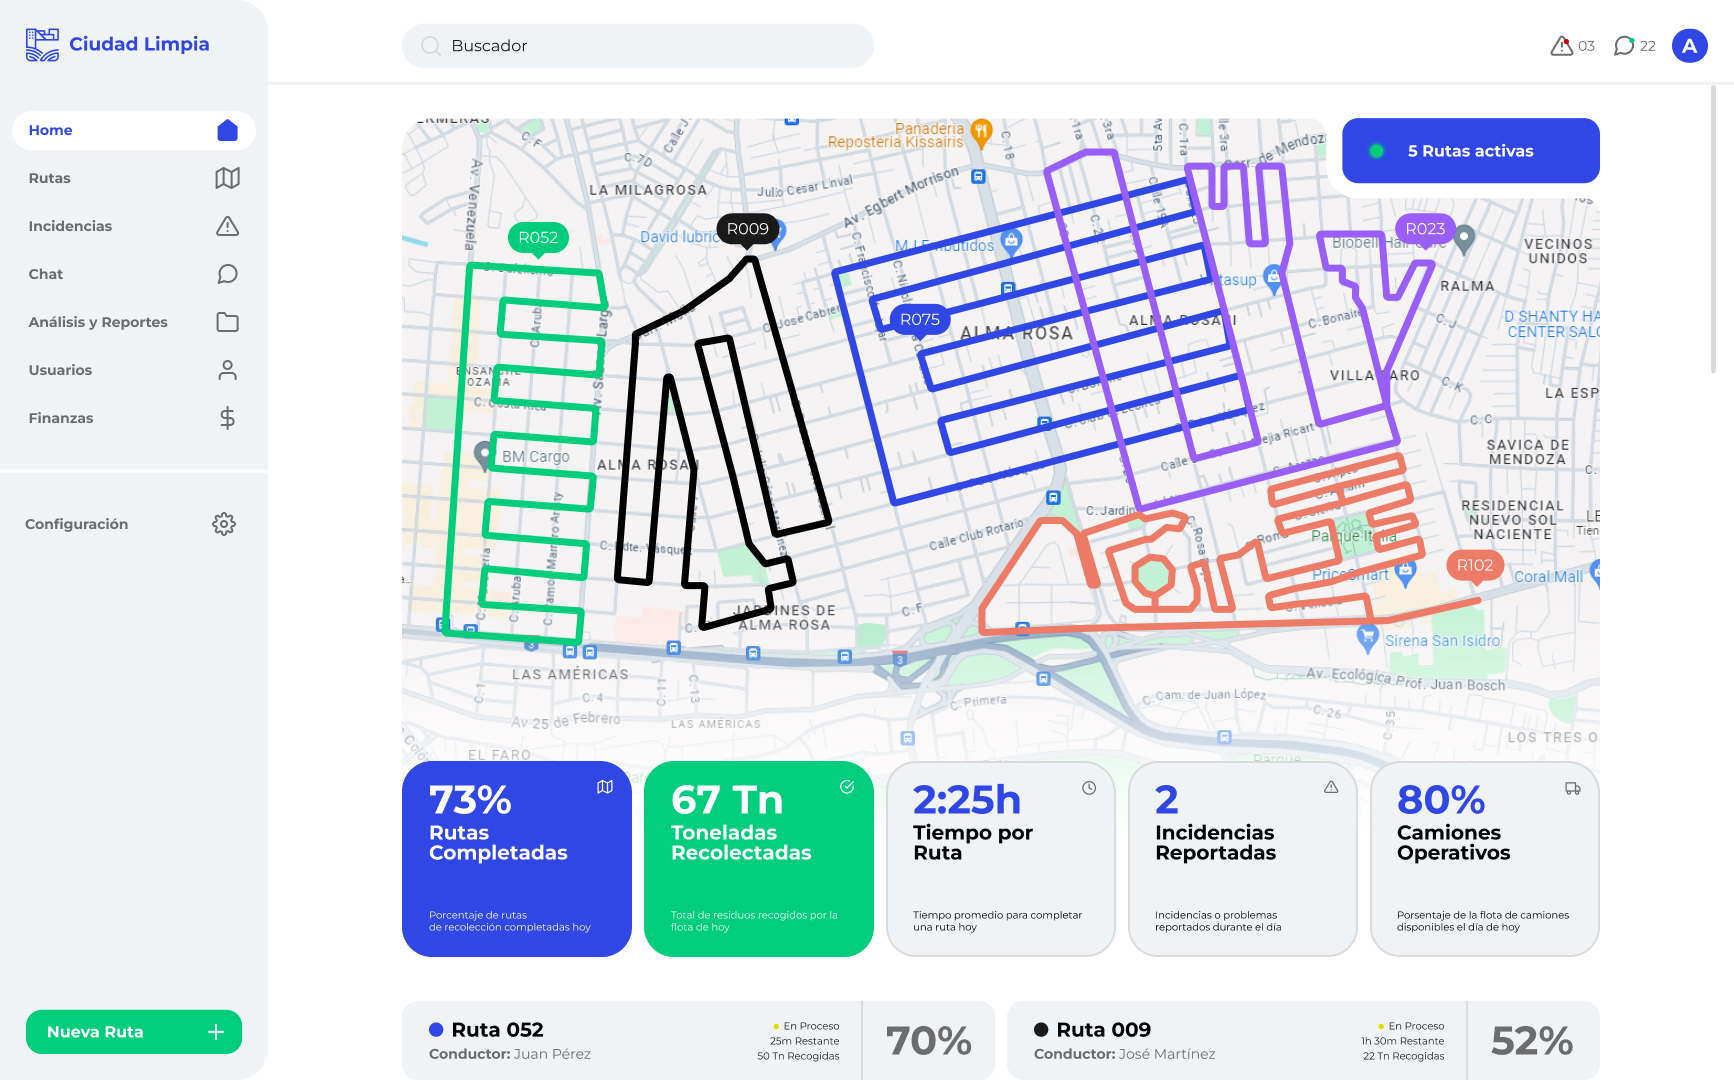
Task: Click the 5 Rutas activas button
Action: click(x=1470, y=151)
